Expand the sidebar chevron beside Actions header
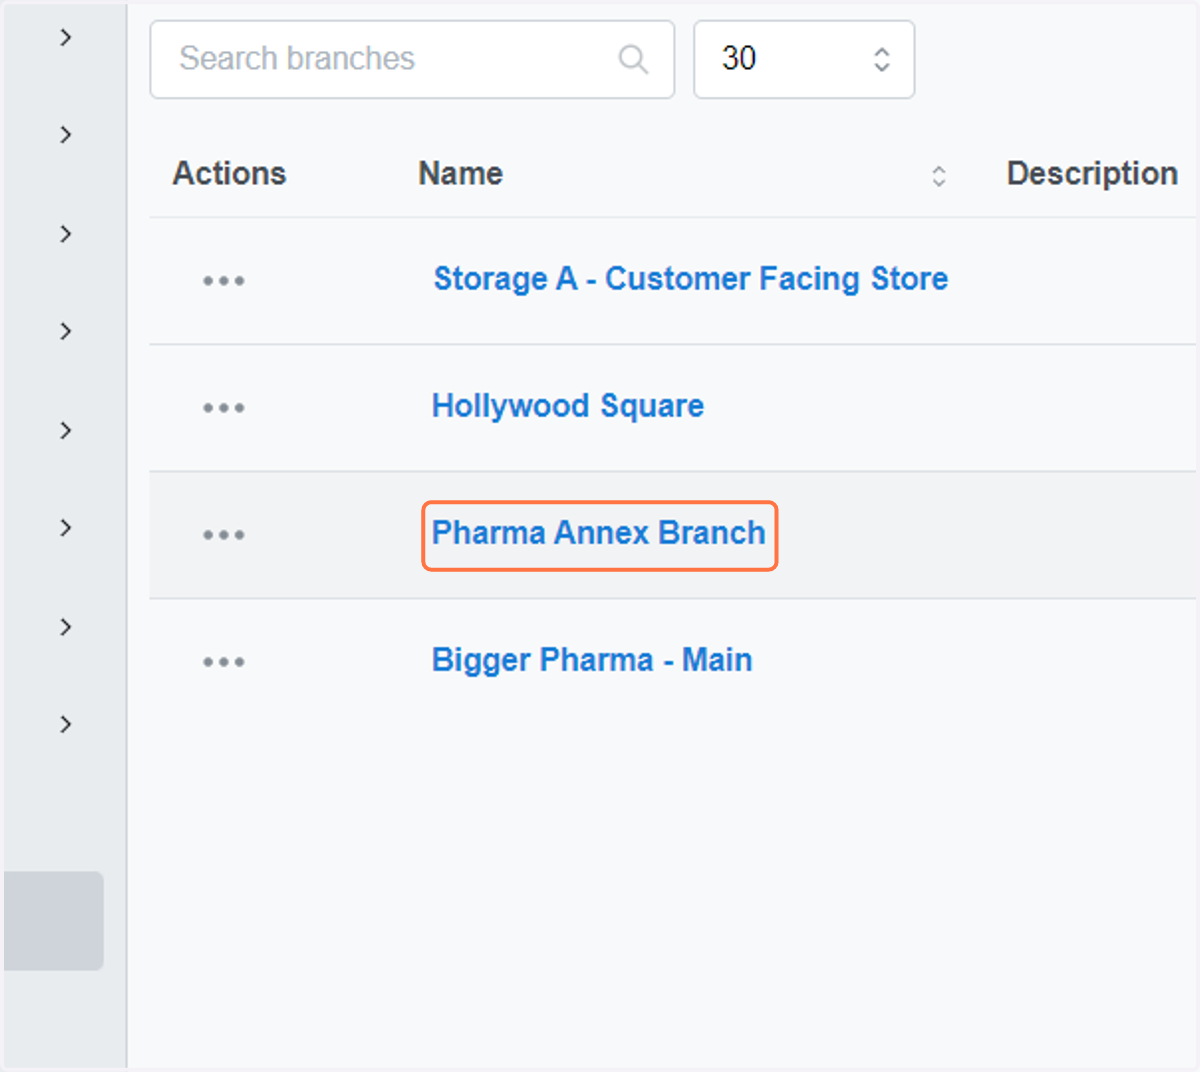This screenshot has height=1072, width=1200. click(x=66, y=134)
